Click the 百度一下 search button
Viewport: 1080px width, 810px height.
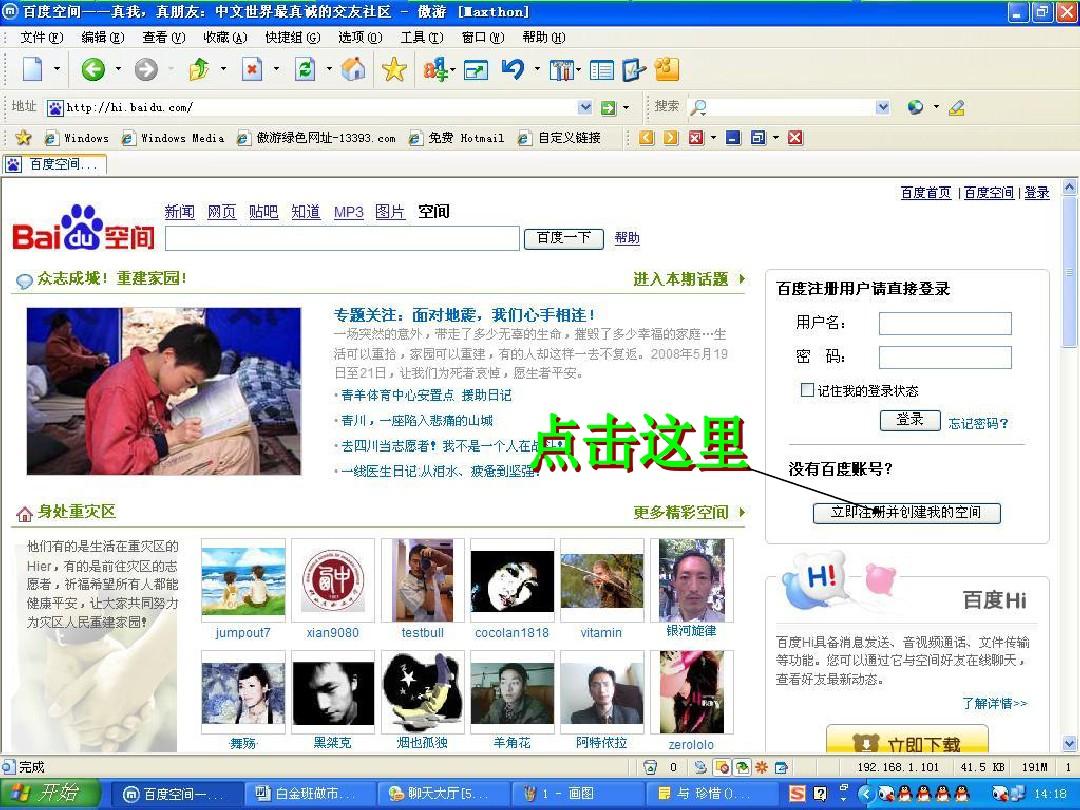point(563,238)
